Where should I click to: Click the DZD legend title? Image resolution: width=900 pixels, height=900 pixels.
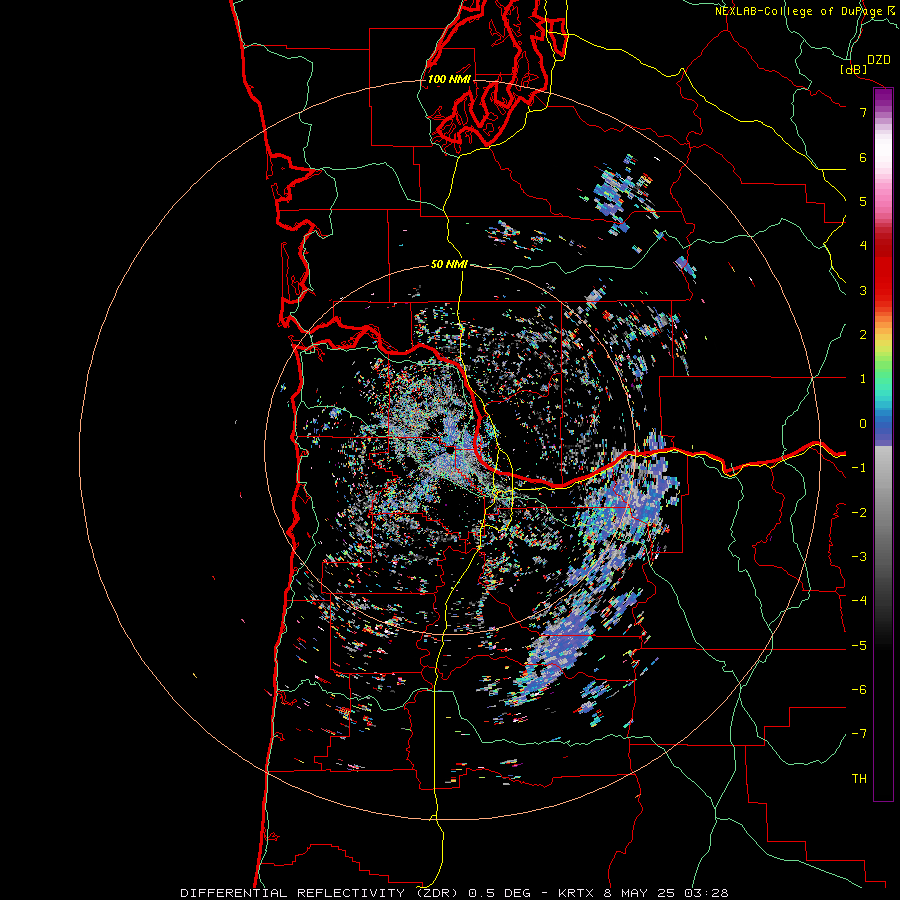878,60
